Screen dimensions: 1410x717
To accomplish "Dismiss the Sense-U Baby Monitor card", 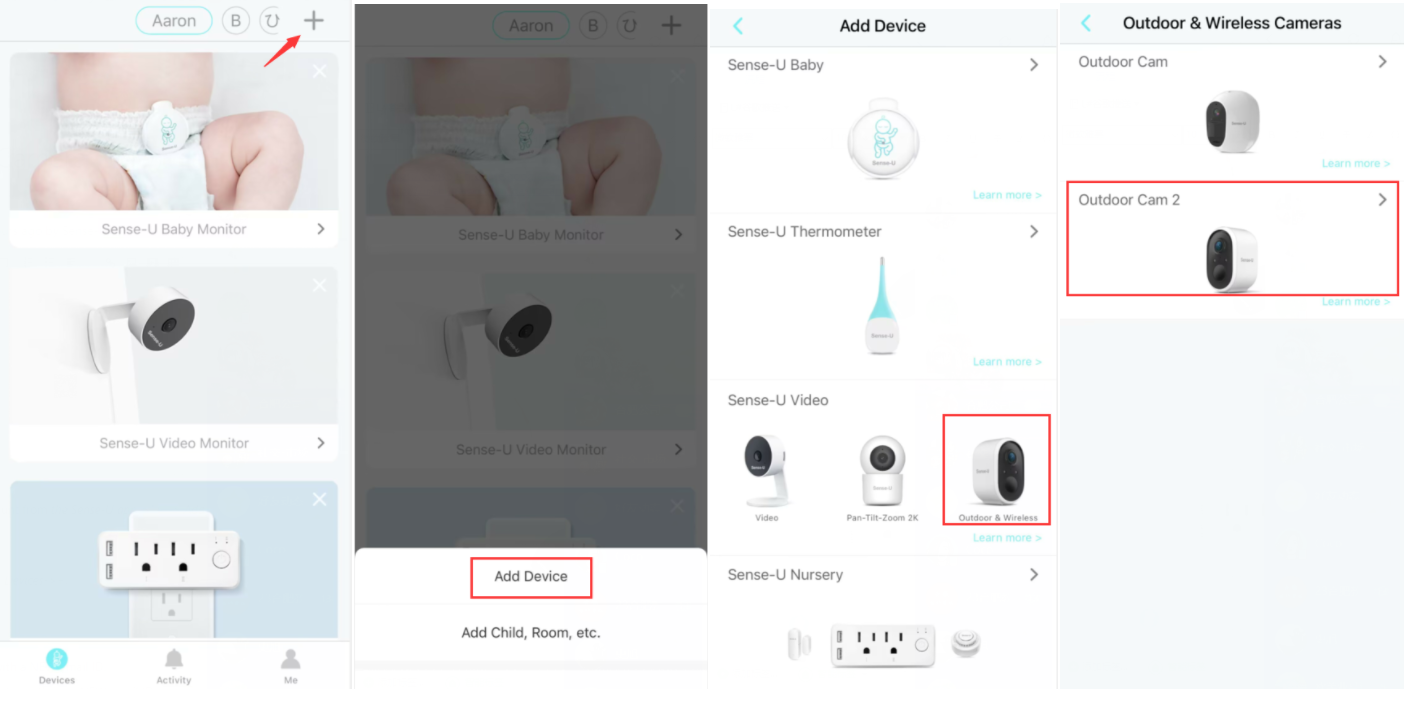I will click(319, 71).
